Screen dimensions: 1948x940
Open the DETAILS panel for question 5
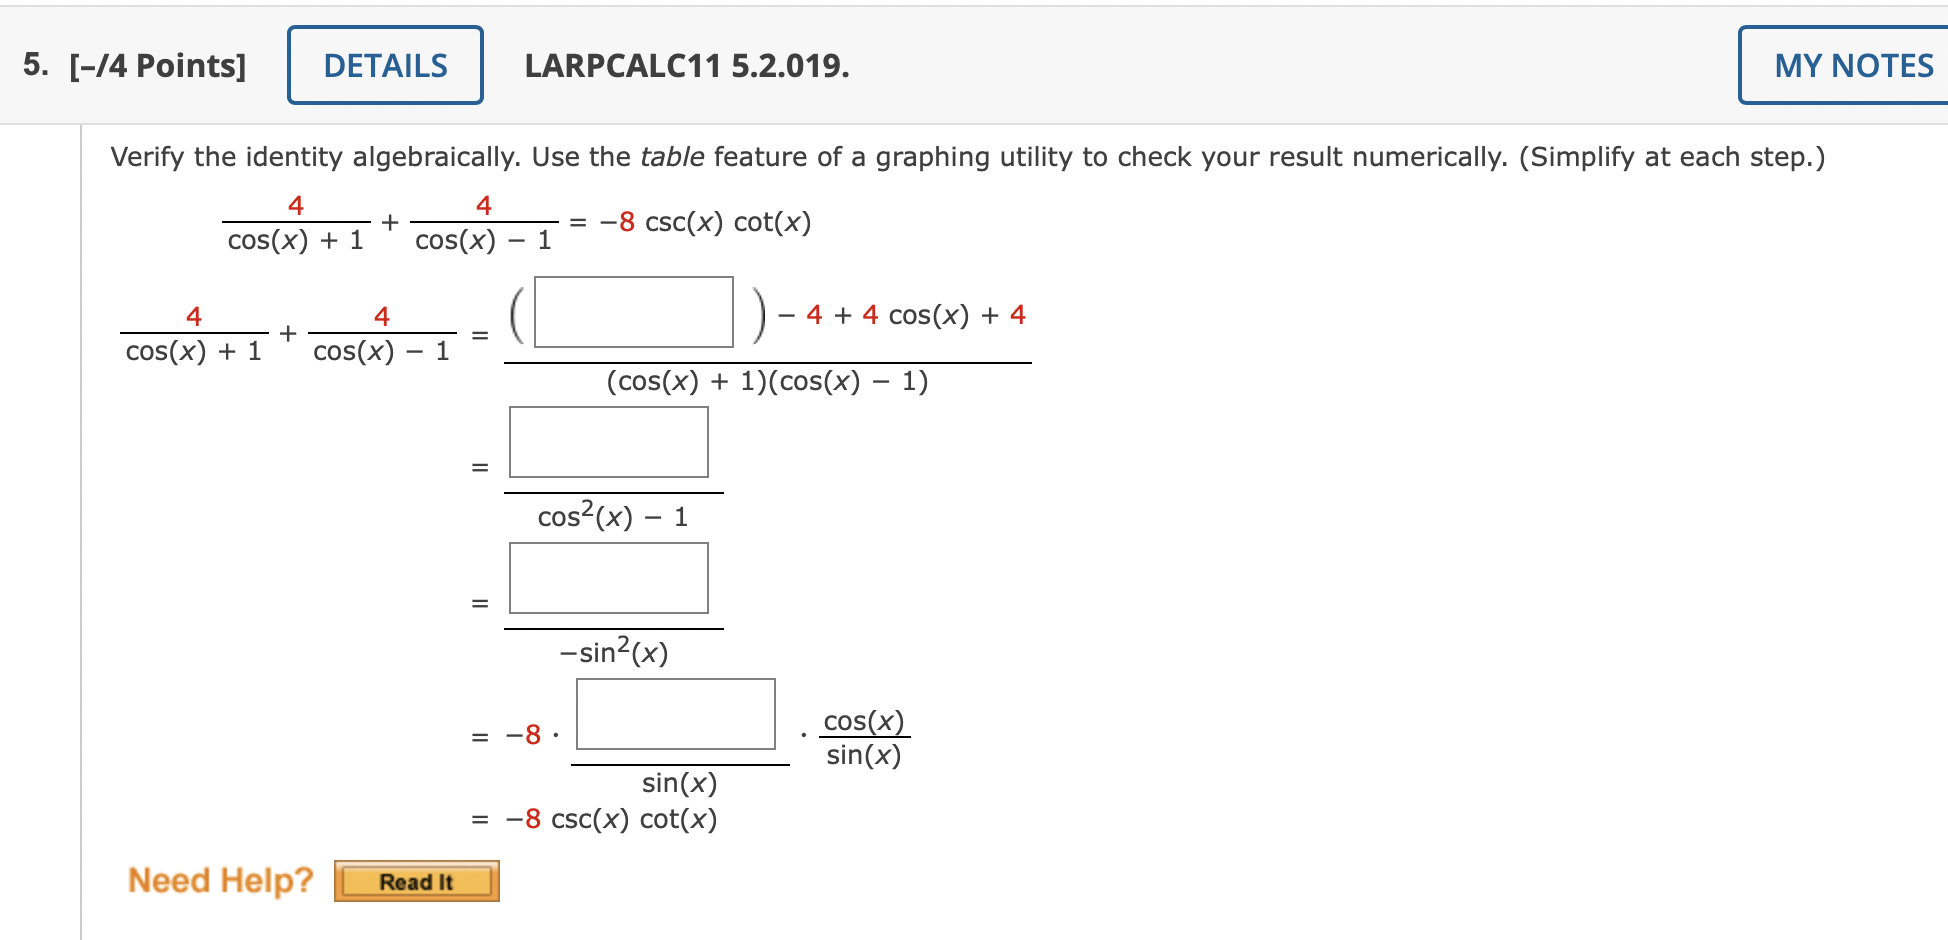click(384, 64)
